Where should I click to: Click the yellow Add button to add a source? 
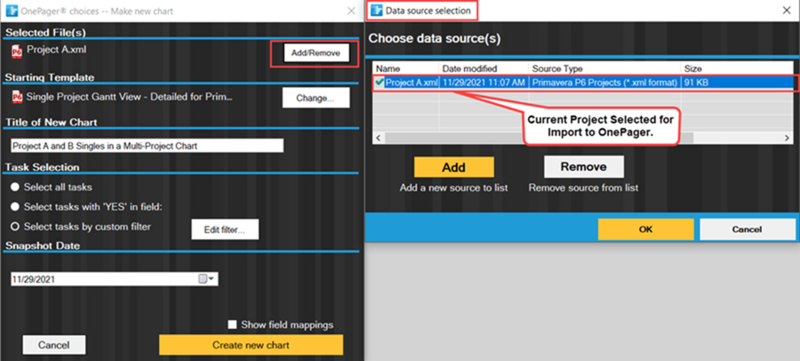point(454,167)
